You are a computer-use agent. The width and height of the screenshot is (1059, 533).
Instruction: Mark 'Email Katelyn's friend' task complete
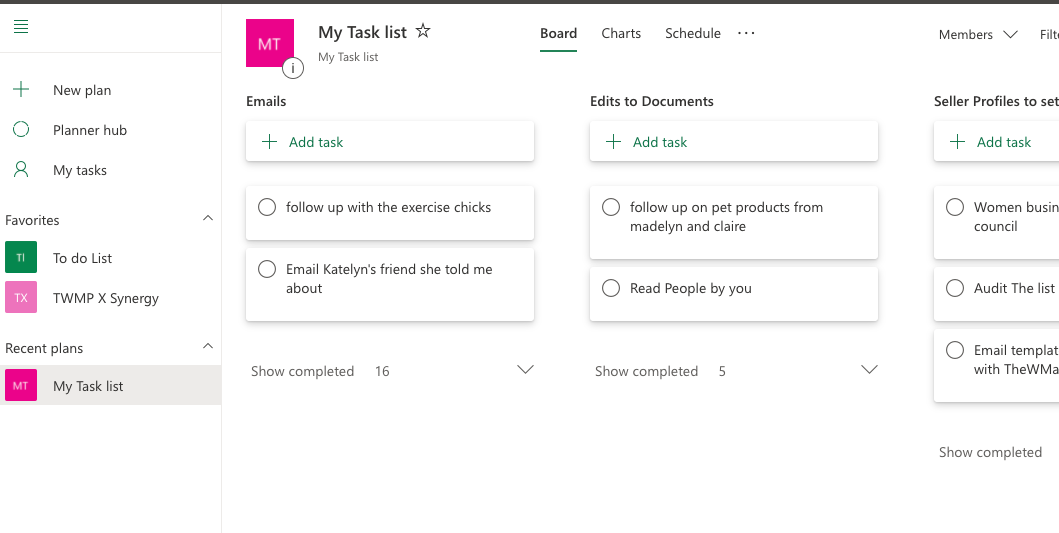point(267,269)
